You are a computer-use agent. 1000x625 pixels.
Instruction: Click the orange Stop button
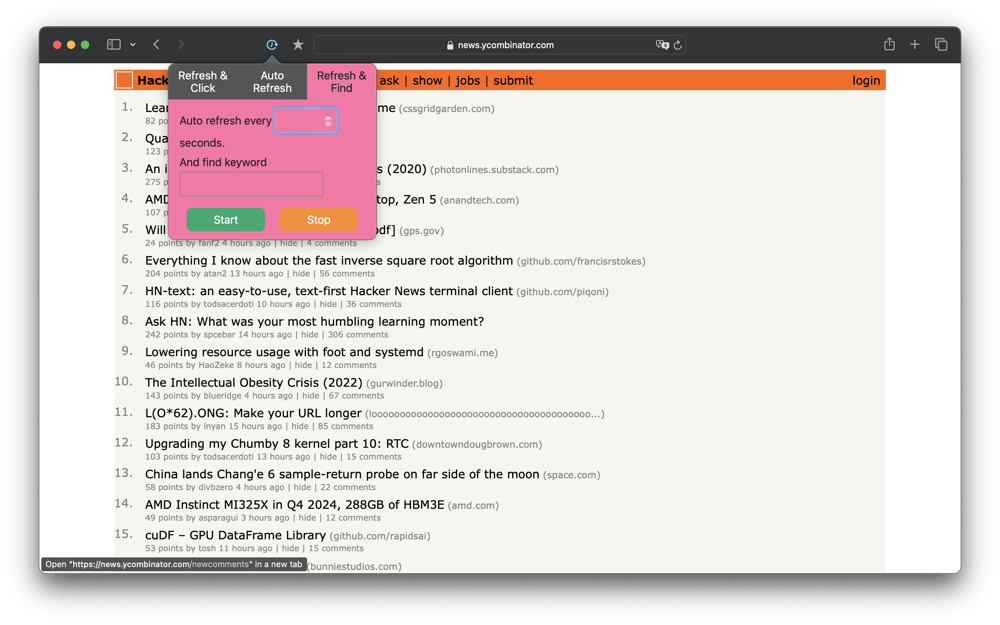click(318, 219)
